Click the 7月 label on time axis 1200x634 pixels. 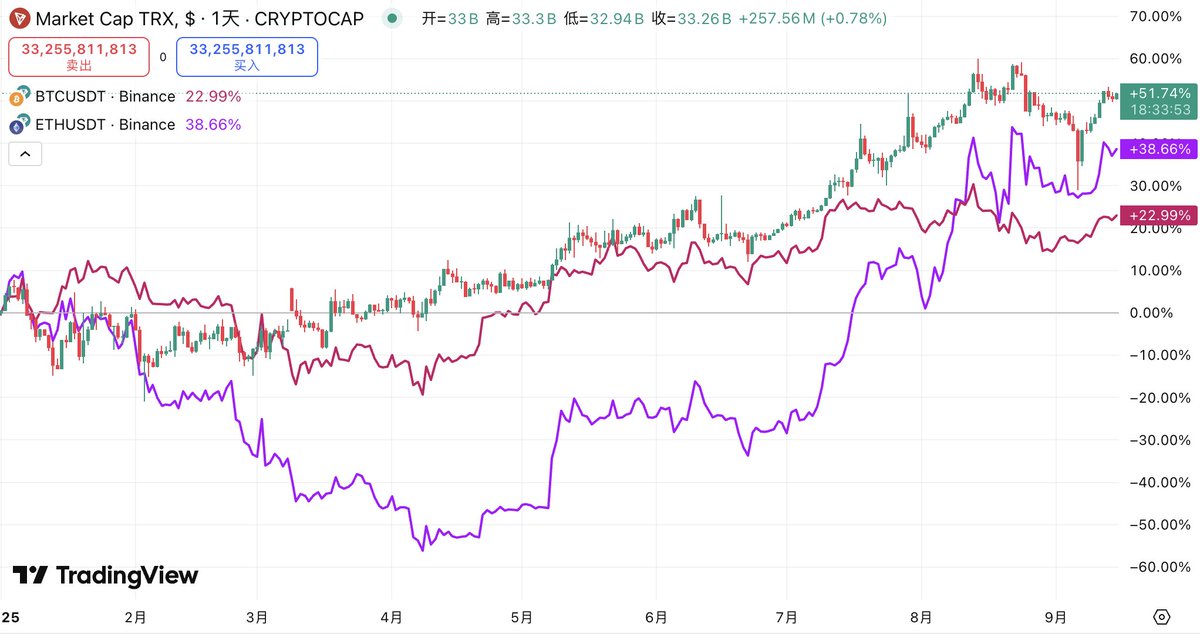786,617
